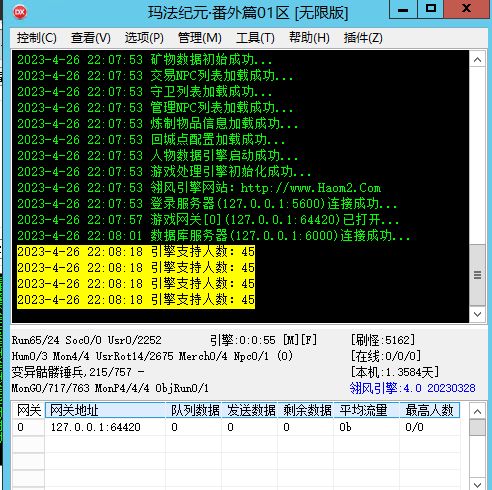Screen dimensions: 492x490
Task: Click log panel scroll-up arrow
Action: click(x=477, y=59)
